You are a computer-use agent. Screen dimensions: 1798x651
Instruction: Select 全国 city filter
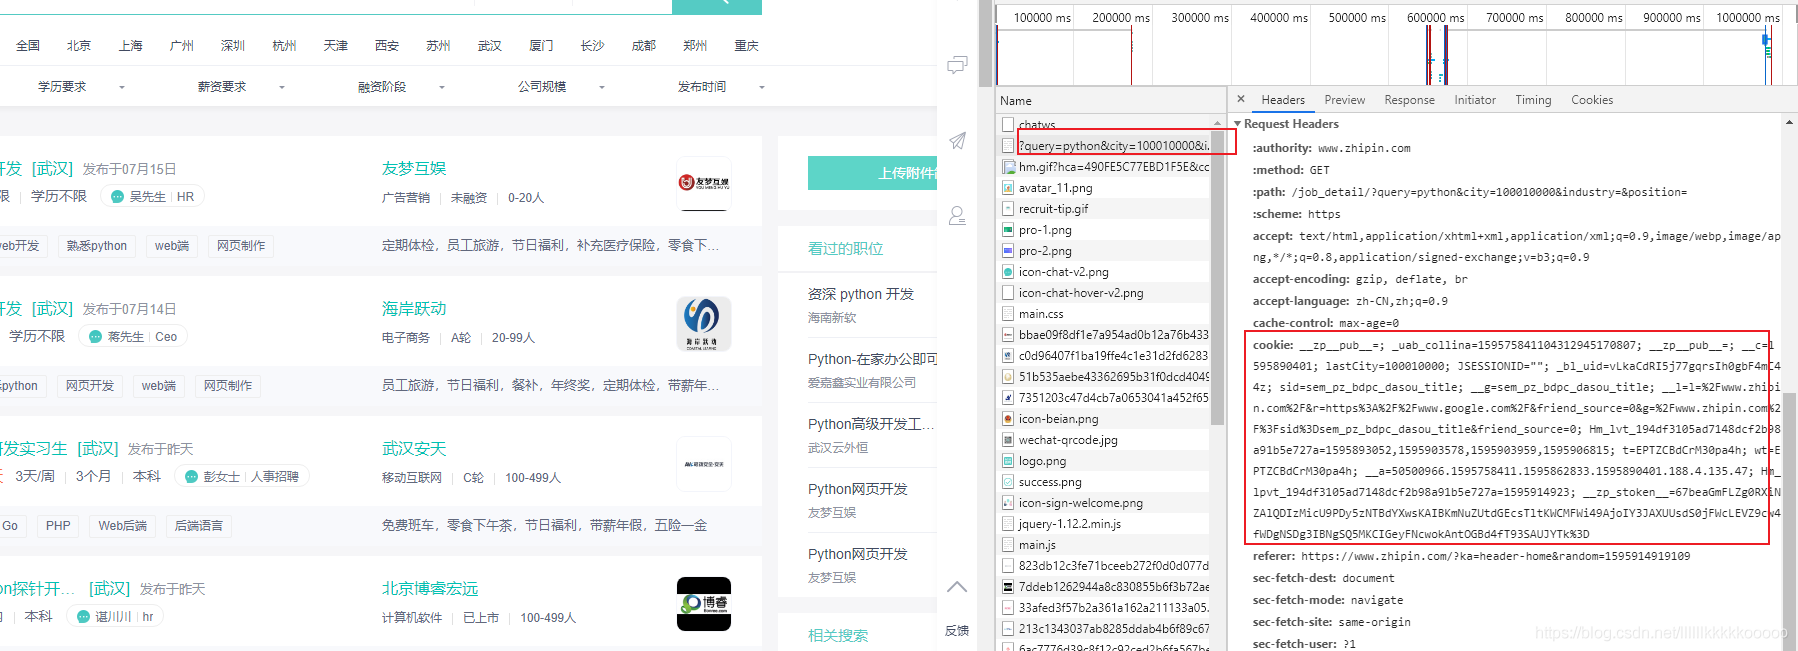[x=28, y=46]
